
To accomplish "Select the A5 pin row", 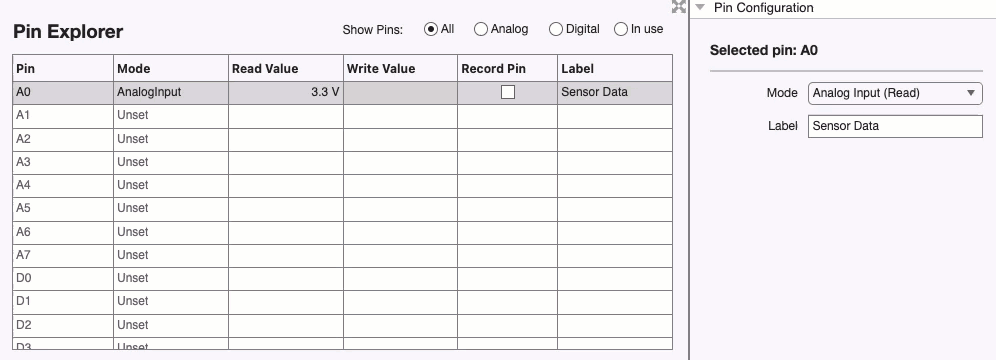I will (x=342, y=209).
